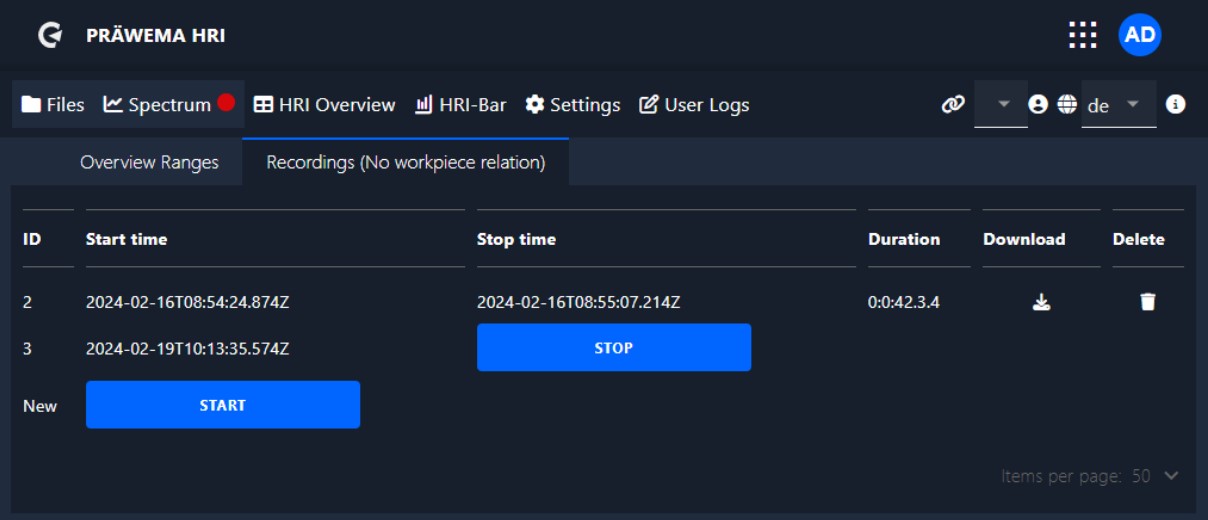Open the empty link dropdown
This screenshot has width=1208, height=520.
(x=1001, y=104)
